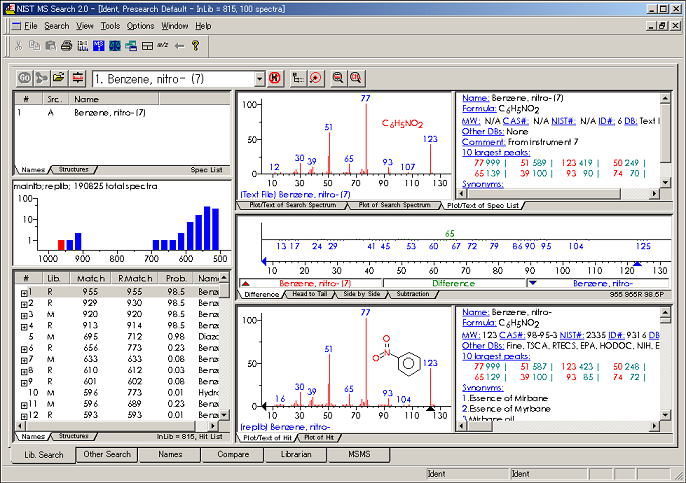686x483 pixels.
Task: Click the tree hierarchy icon
Action: point(298,78)
